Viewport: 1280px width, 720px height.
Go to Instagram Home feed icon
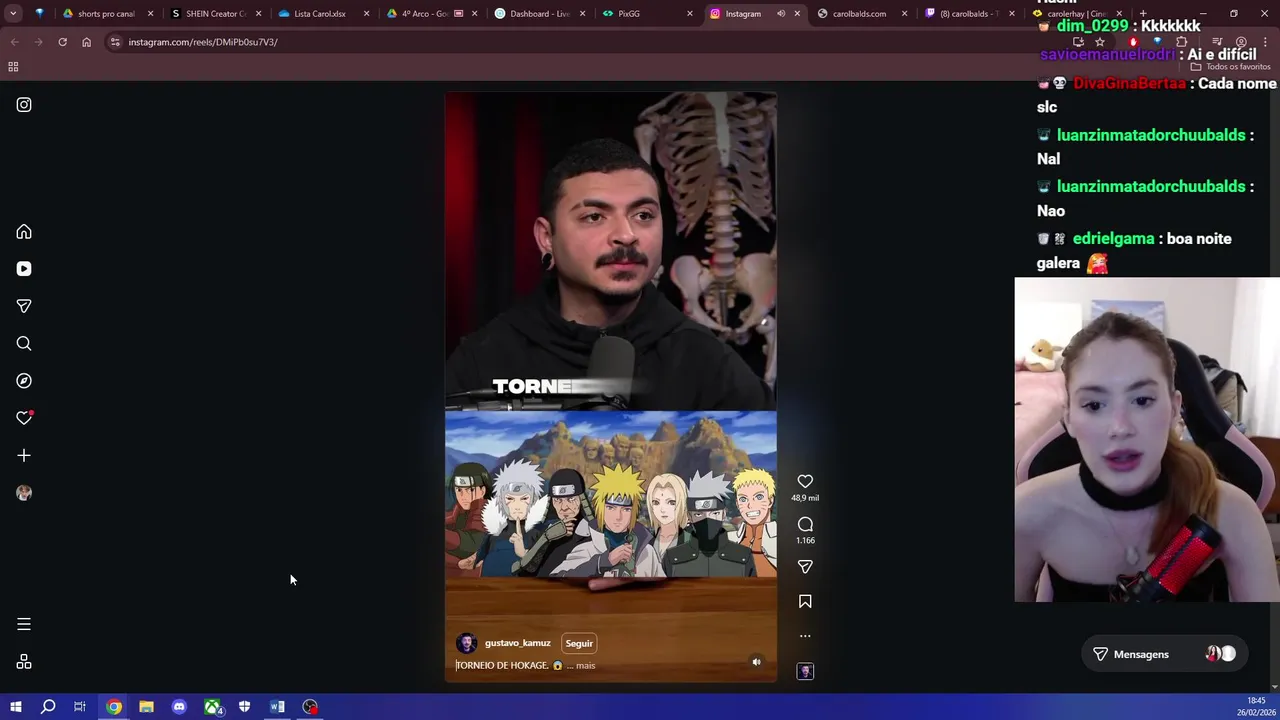[x=24, y=232]
